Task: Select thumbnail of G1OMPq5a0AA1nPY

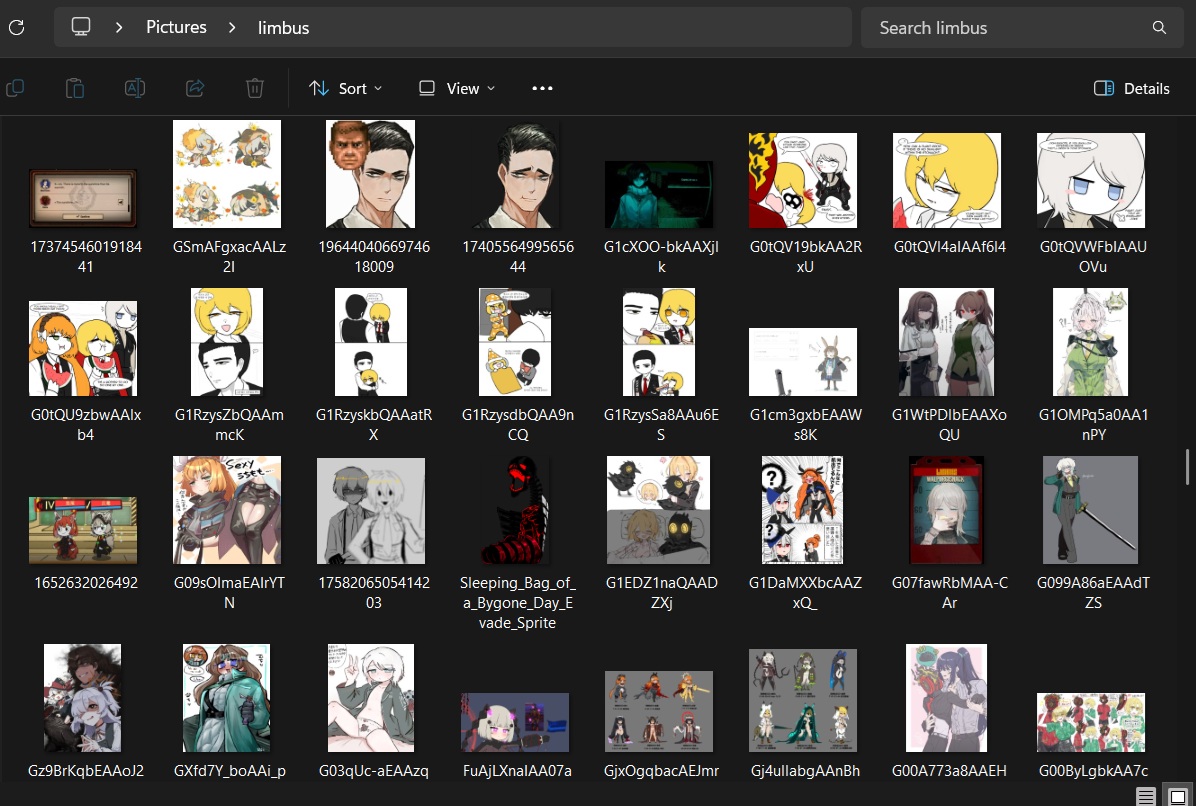Action: tap(1091, 342)
